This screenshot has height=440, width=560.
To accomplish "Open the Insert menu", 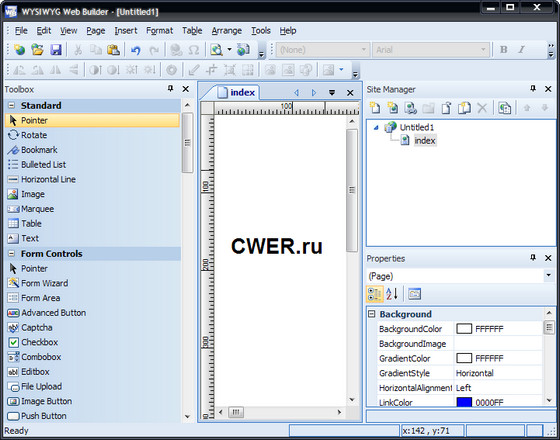I will (126, 31).
